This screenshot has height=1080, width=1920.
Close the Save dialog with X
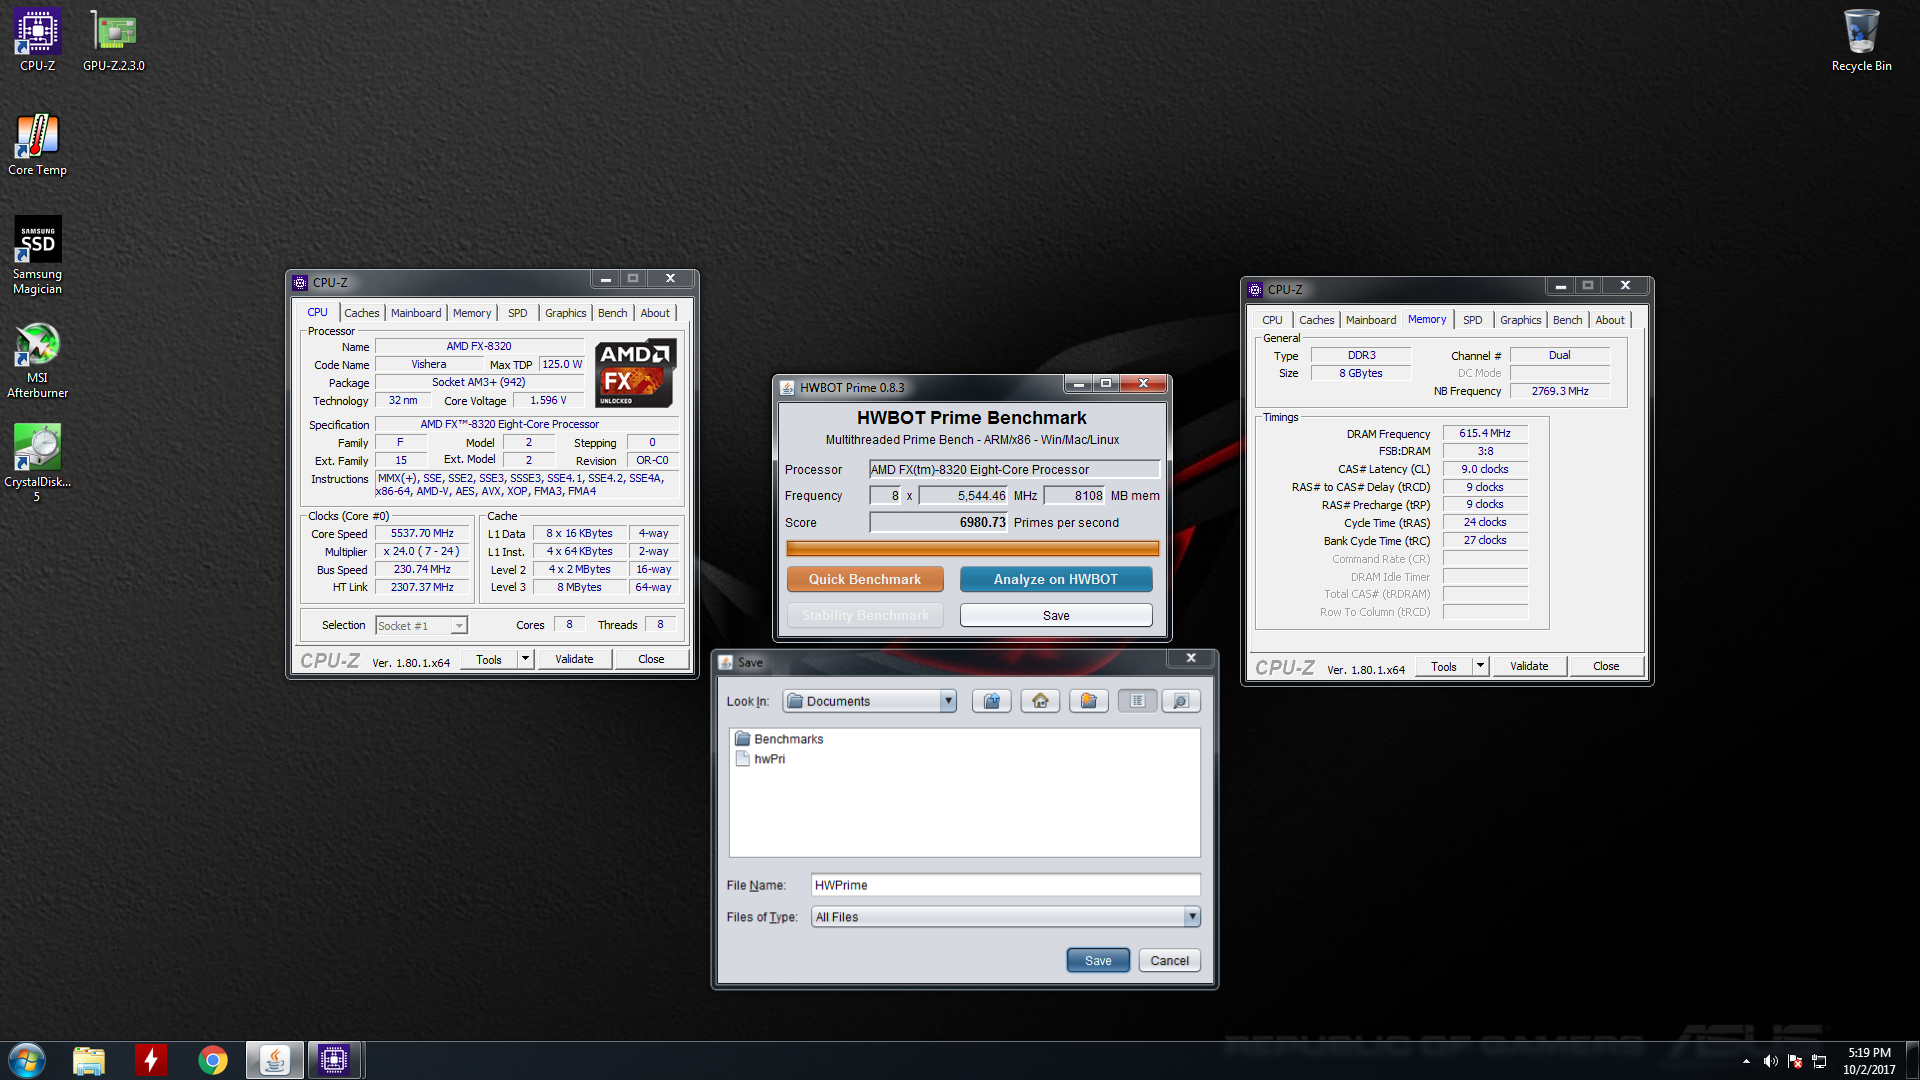coord(1191,658)
